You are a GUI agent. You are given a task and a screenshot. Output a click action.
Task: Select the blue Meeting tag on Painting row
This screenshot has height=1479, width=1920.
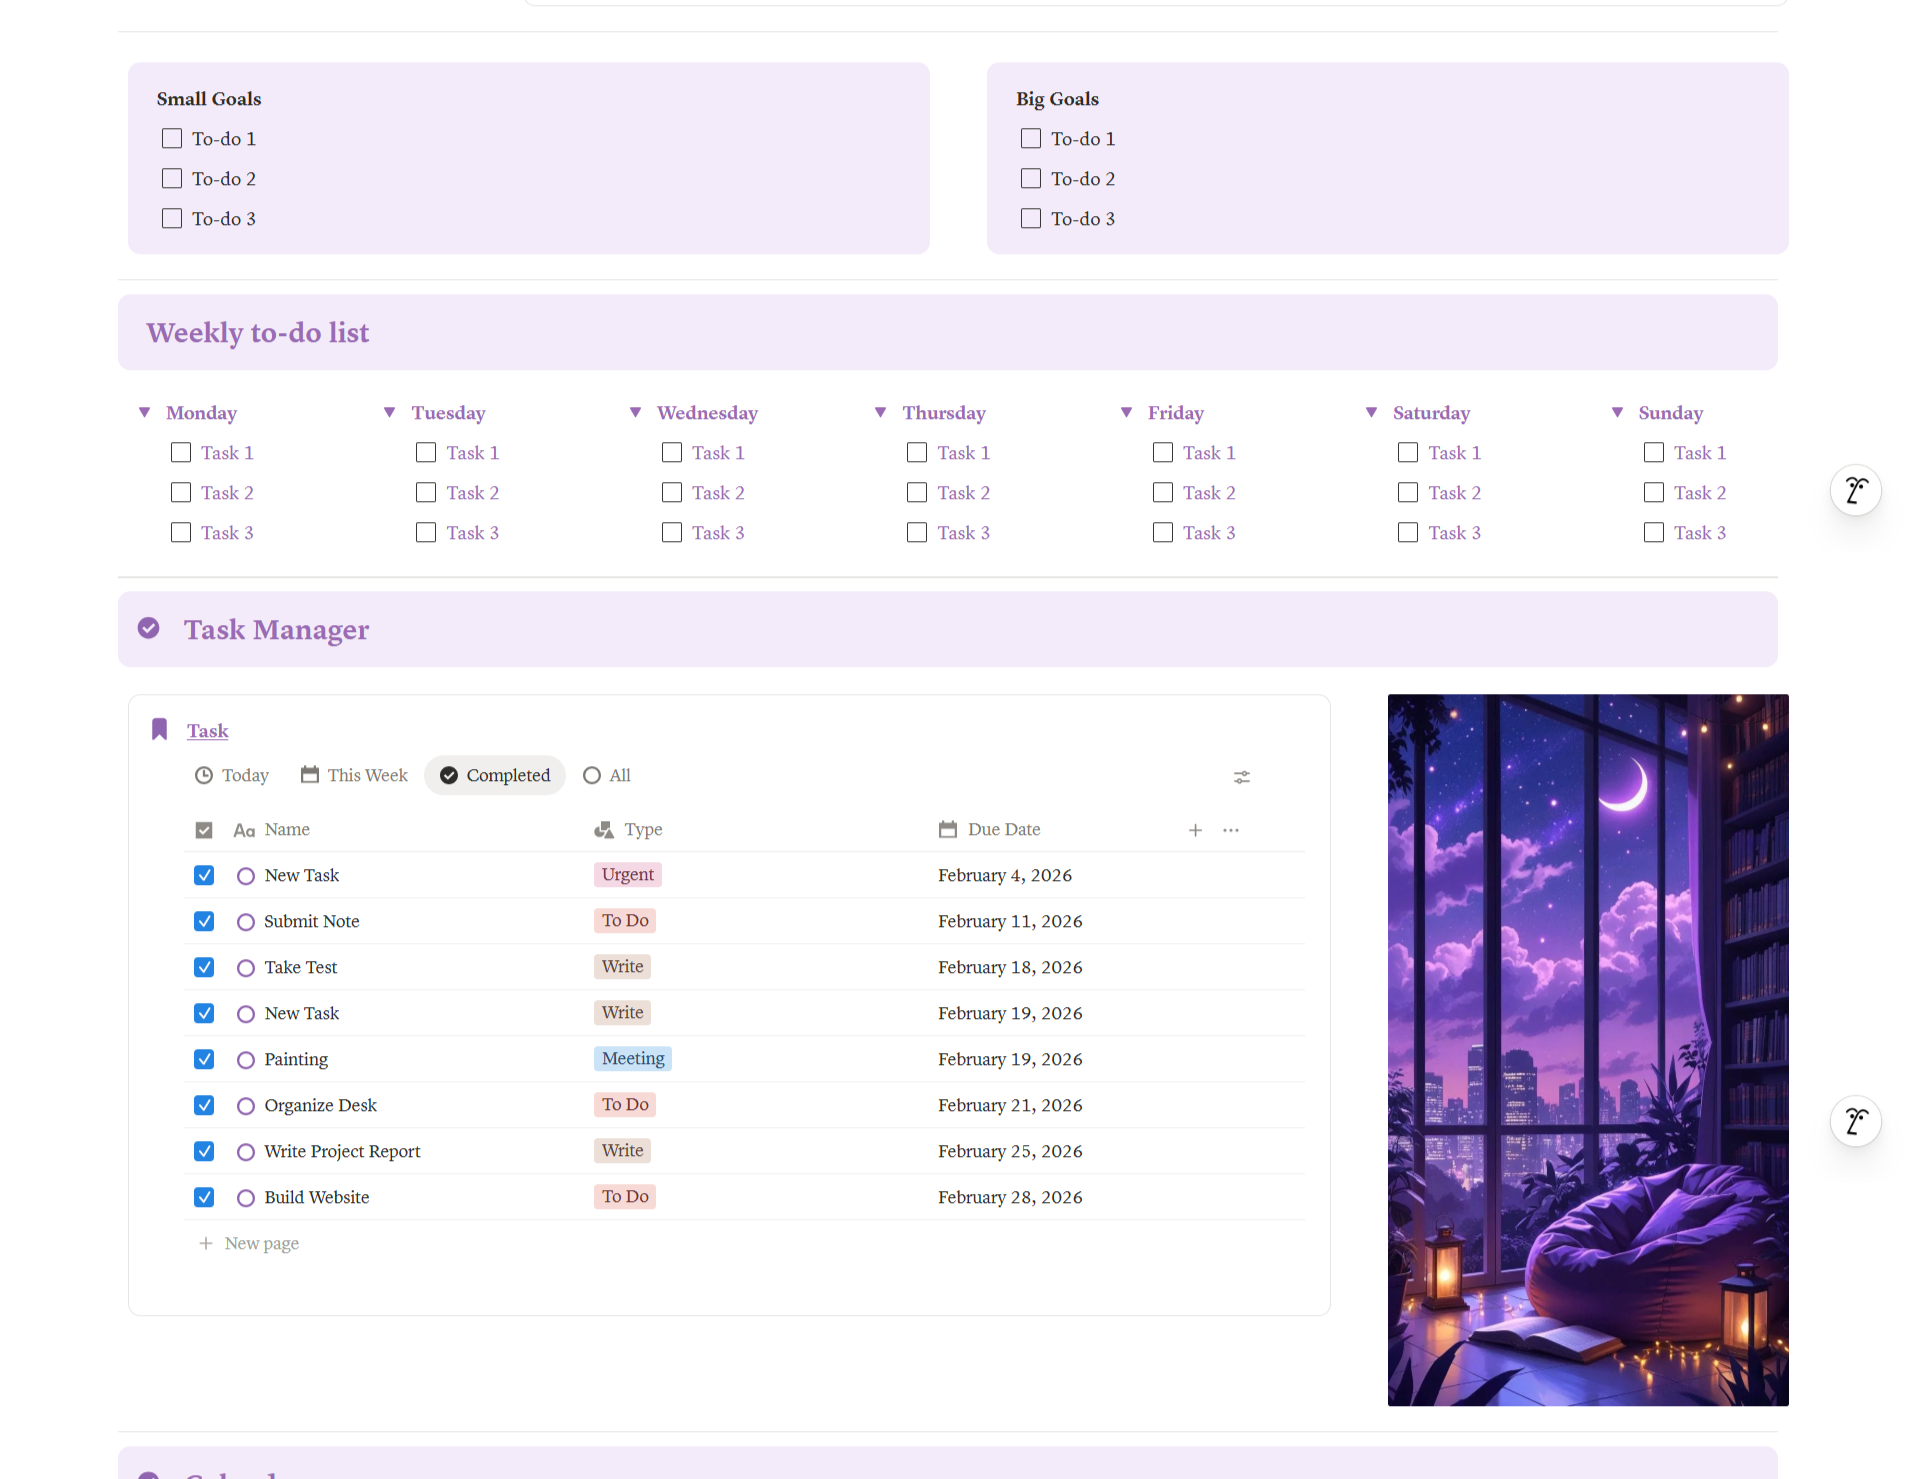(632, 1058)
